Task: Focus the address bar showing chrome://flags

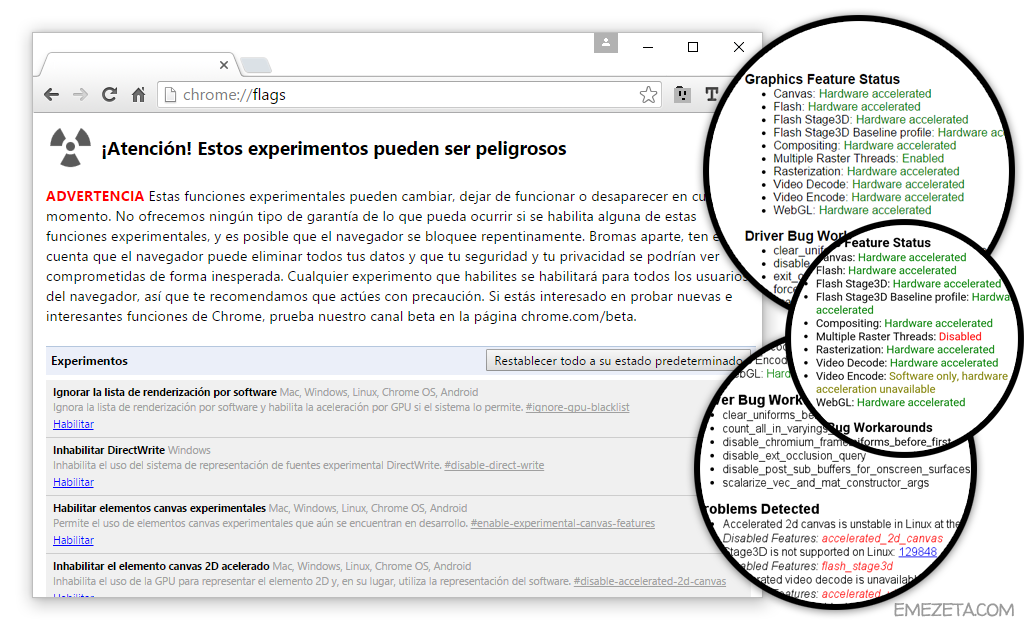Action: [409, 95]
